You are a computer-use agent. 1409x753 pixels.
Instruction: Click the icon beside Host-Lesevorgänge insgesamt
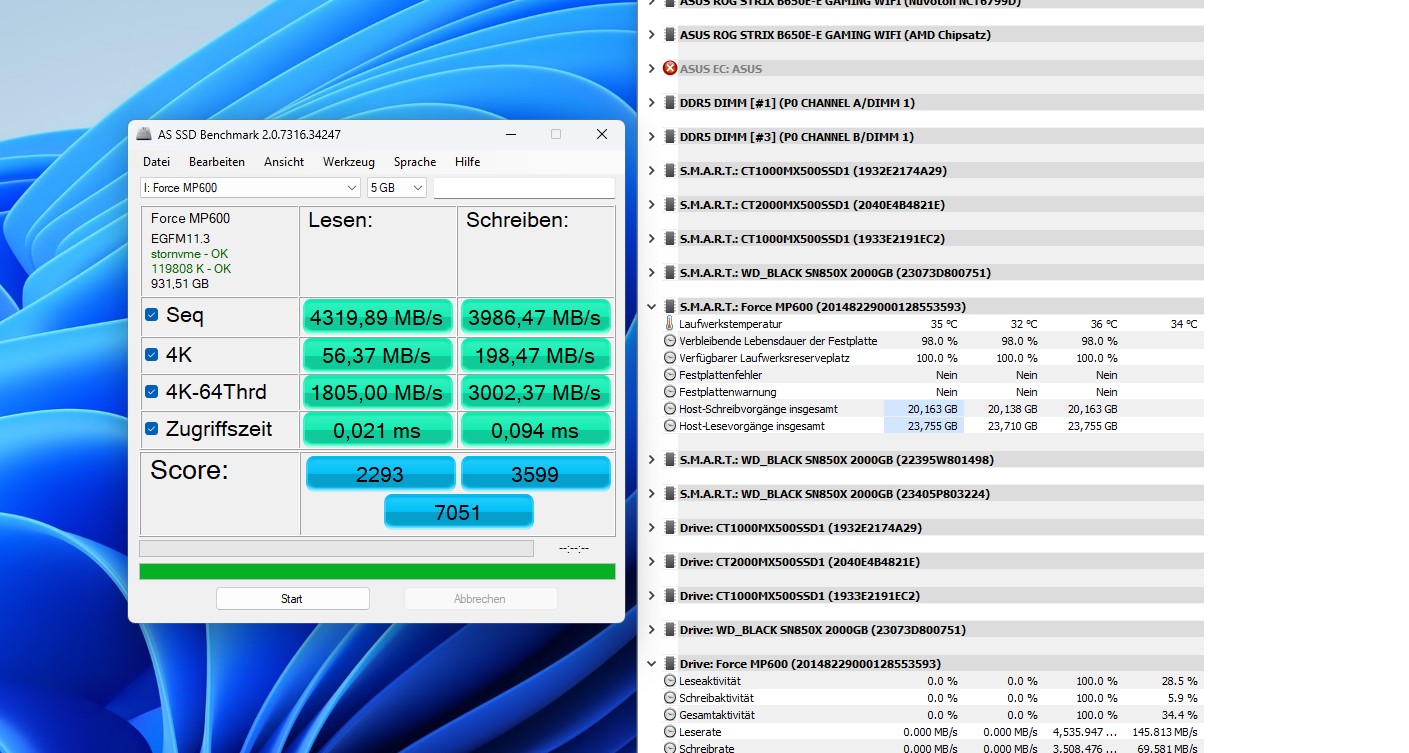(x=670, y=426)
